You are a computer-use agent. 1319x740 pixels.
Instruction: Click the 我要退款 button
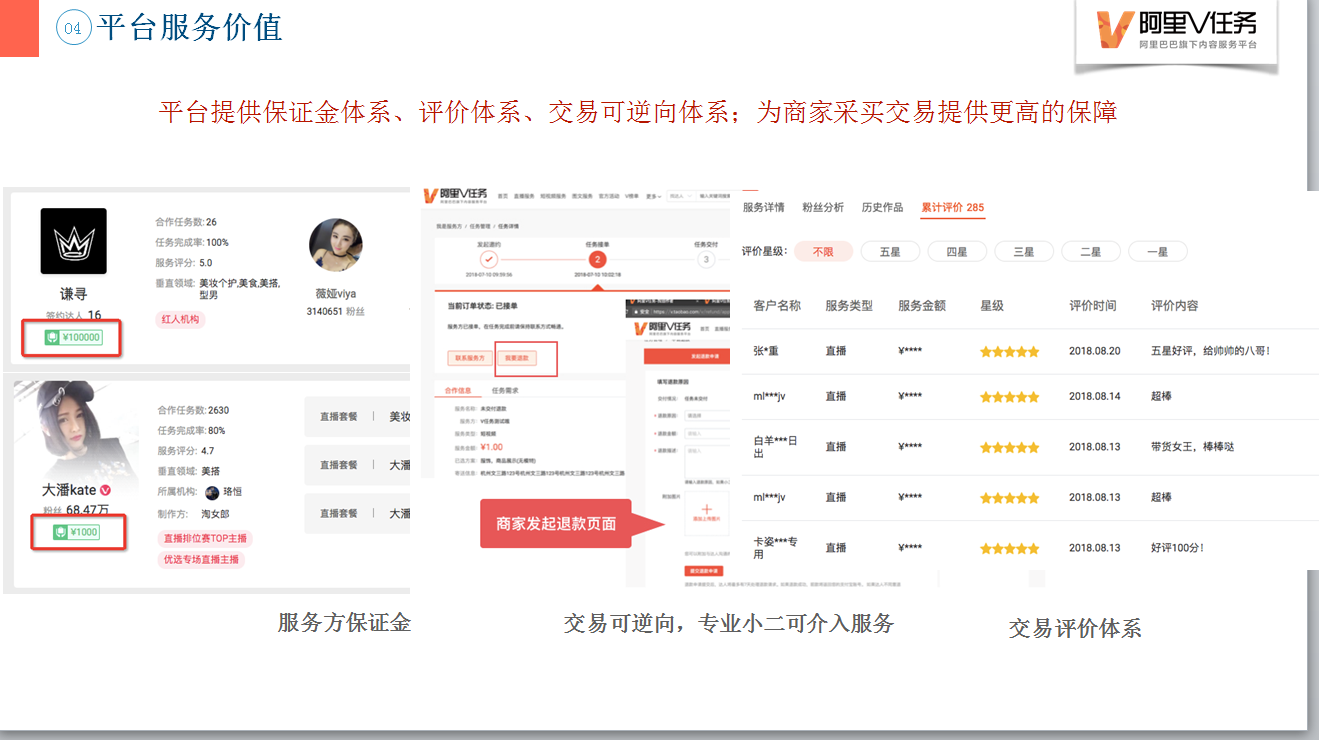(517, 358)
